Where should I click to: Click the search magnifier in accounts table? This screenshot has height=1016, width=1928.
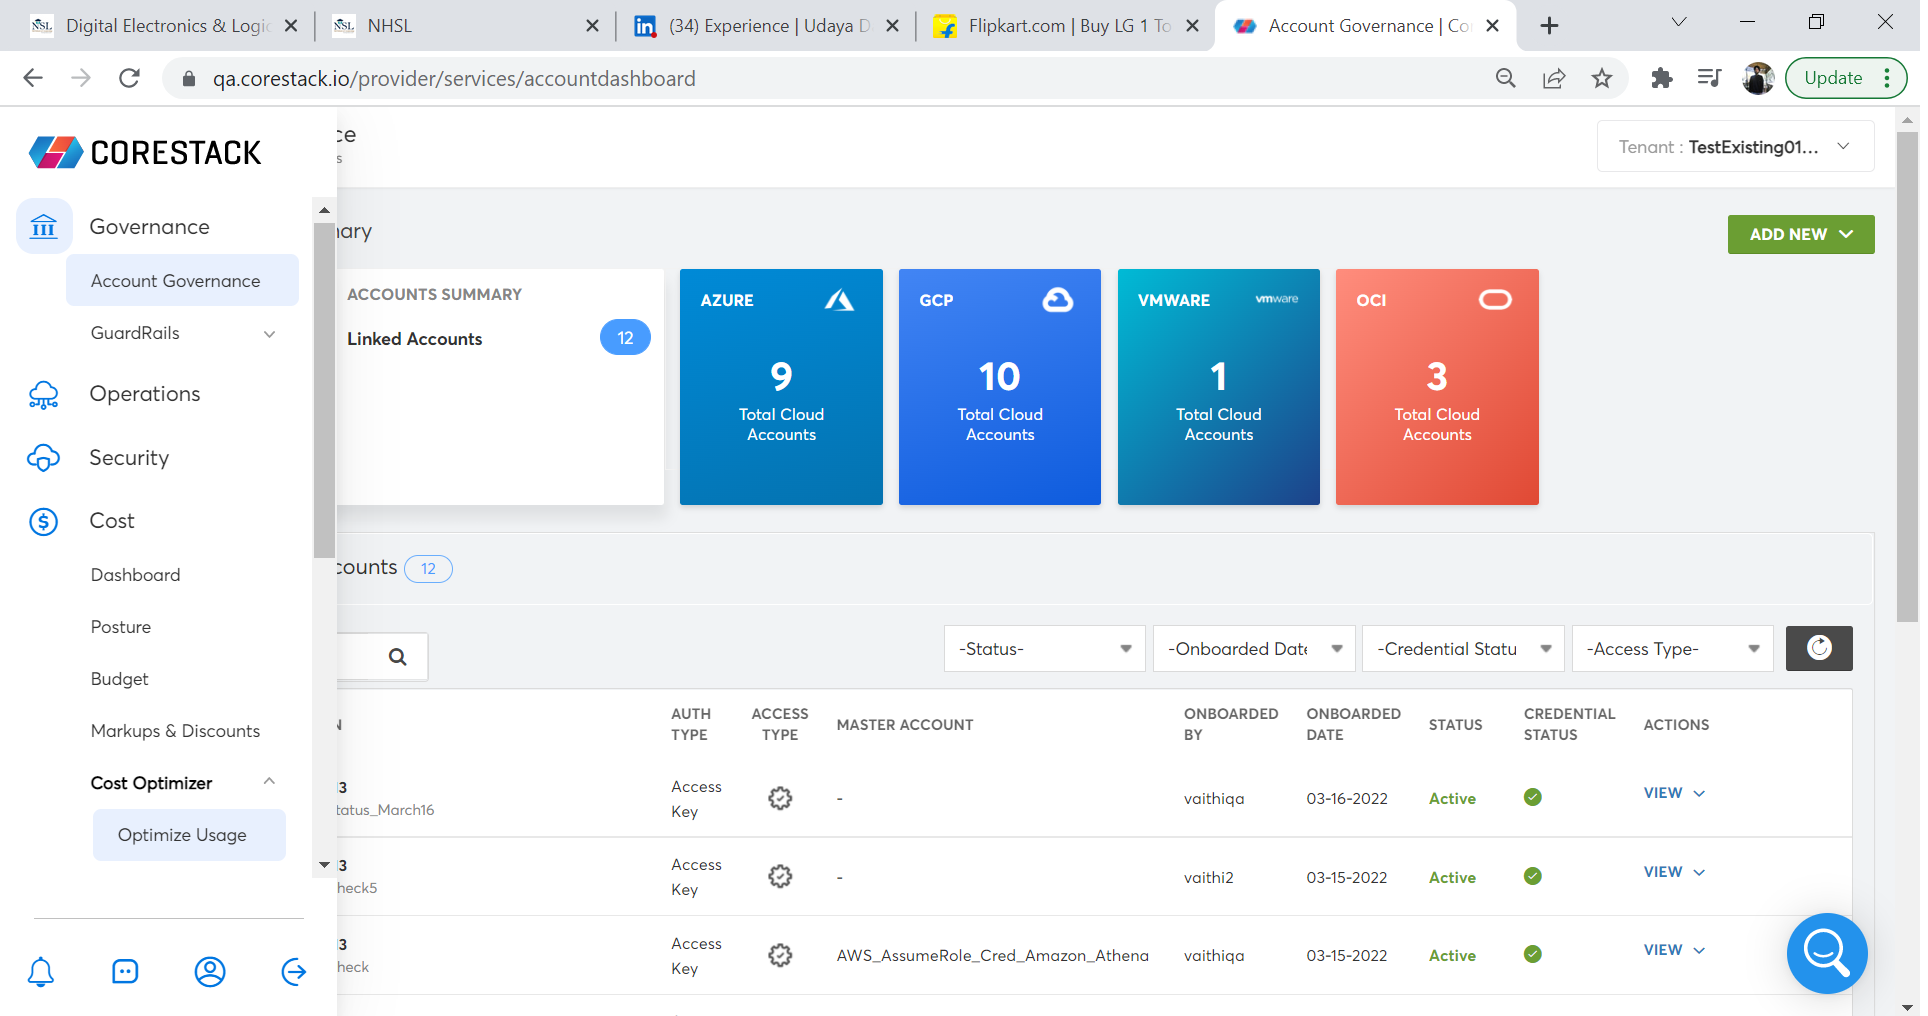coord(397,657)
